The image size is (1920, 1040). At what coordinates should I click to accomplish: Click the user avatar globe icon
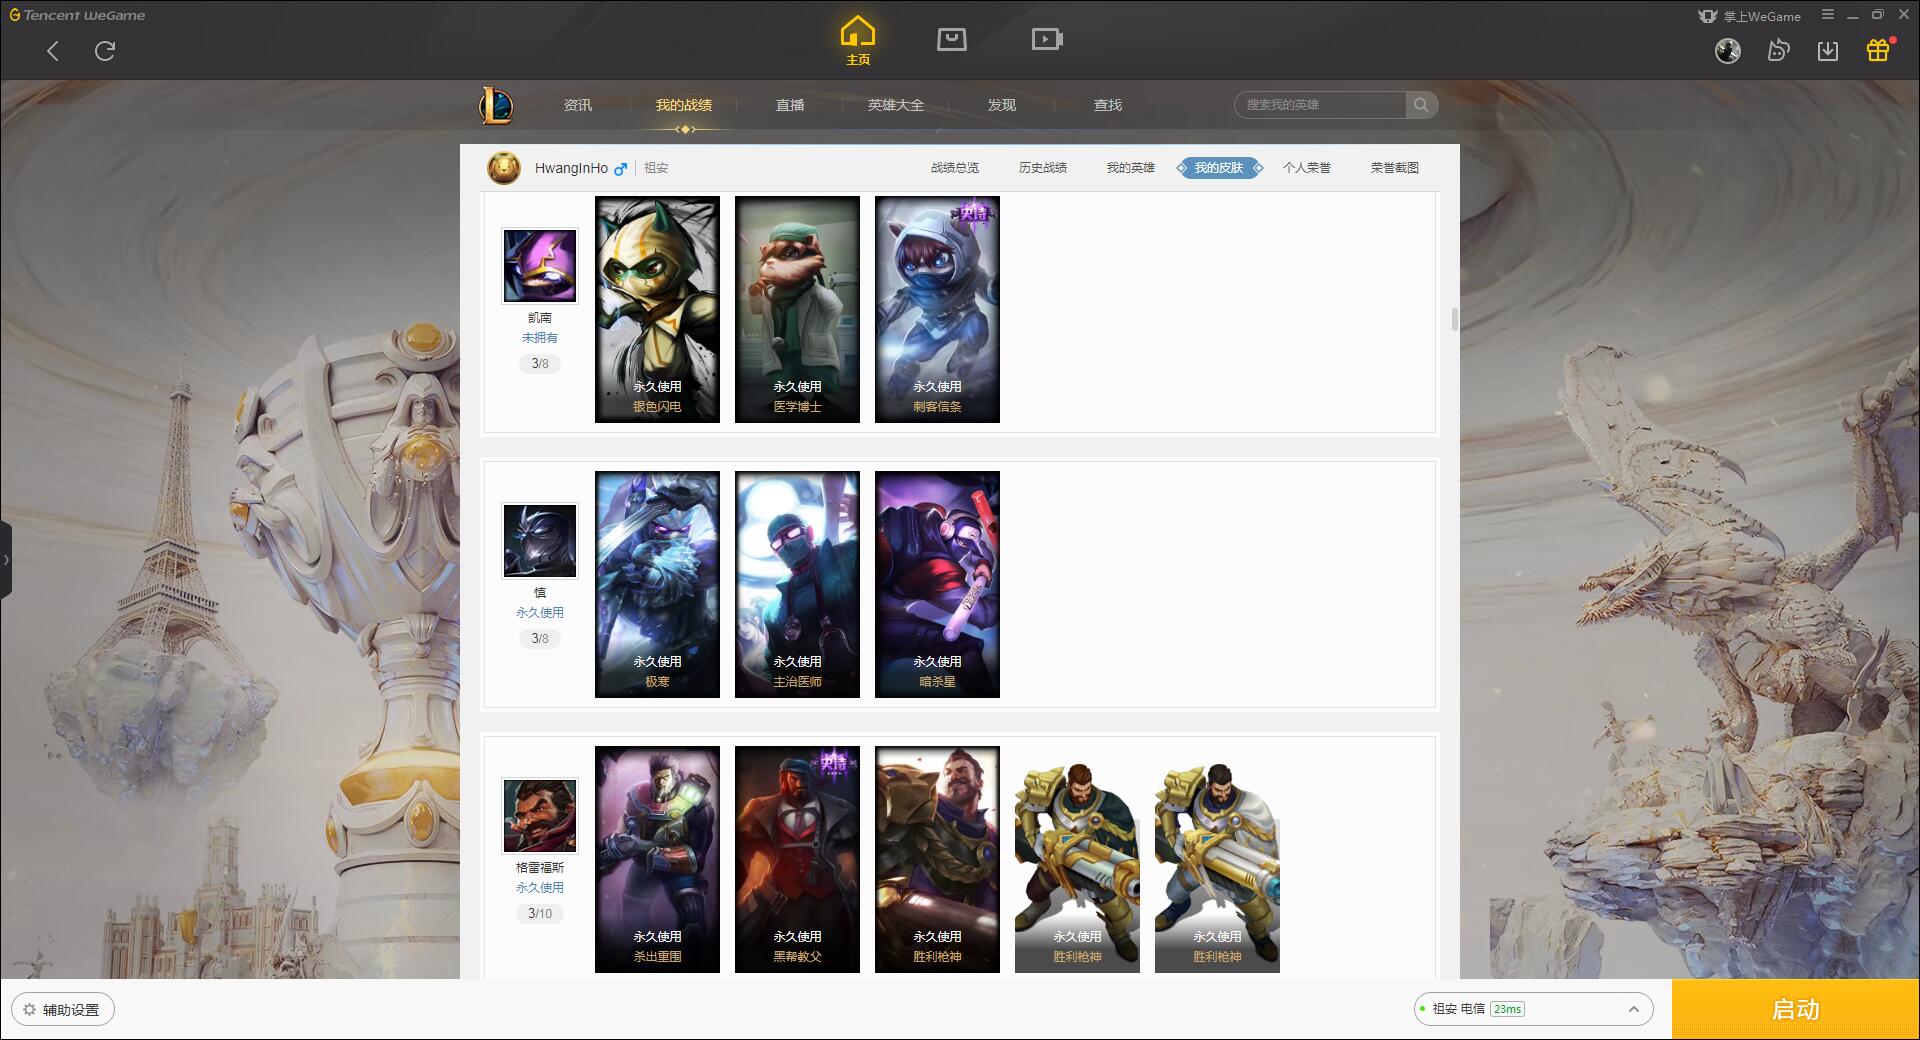click(x=1728, y=51)
